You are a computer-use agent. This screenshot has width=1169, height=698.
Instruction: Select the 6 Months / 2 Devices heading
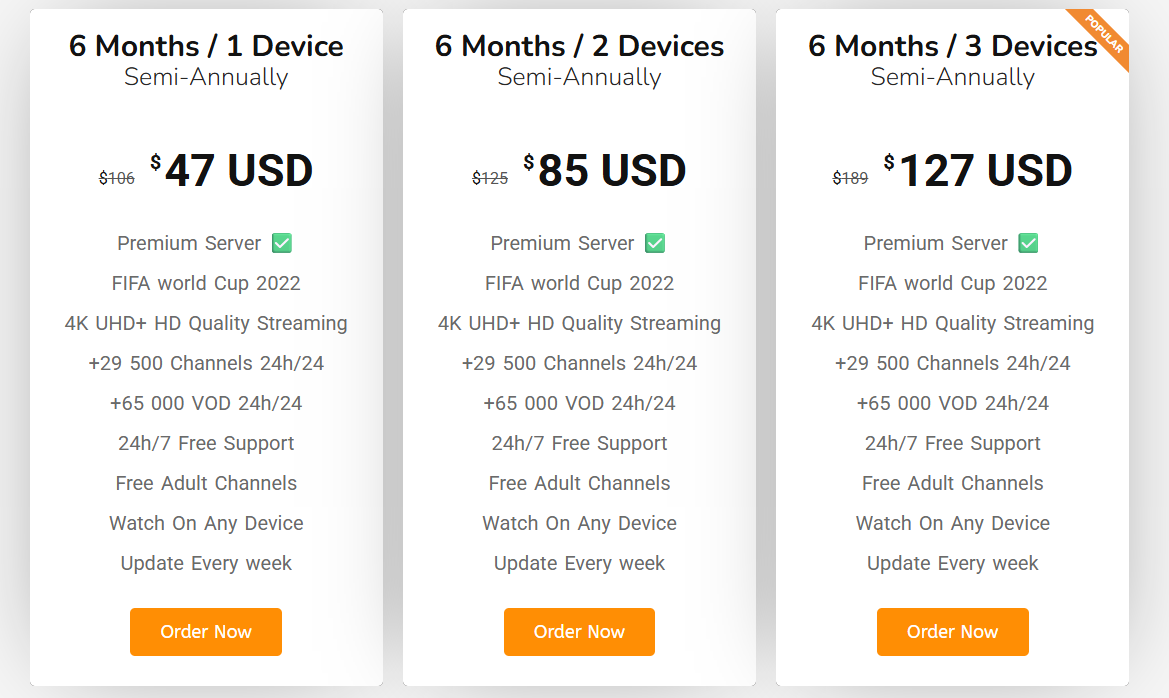(579, 46)
